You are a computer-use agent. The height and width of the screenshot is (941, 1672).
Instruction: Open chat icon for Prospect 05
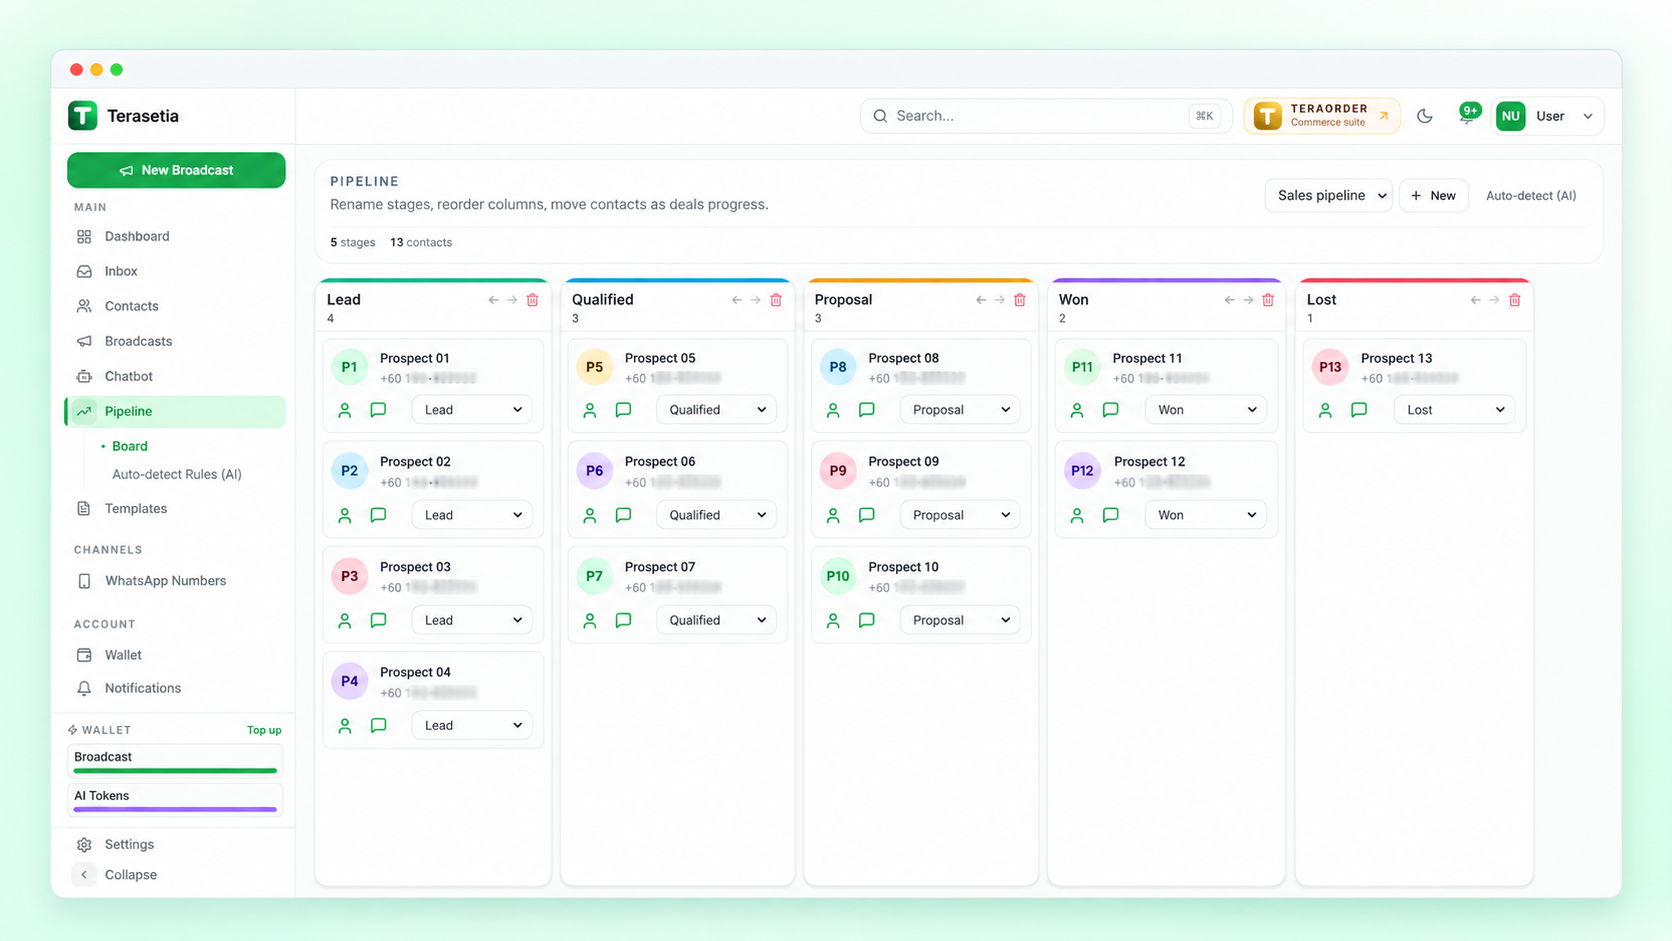[623, 410]
